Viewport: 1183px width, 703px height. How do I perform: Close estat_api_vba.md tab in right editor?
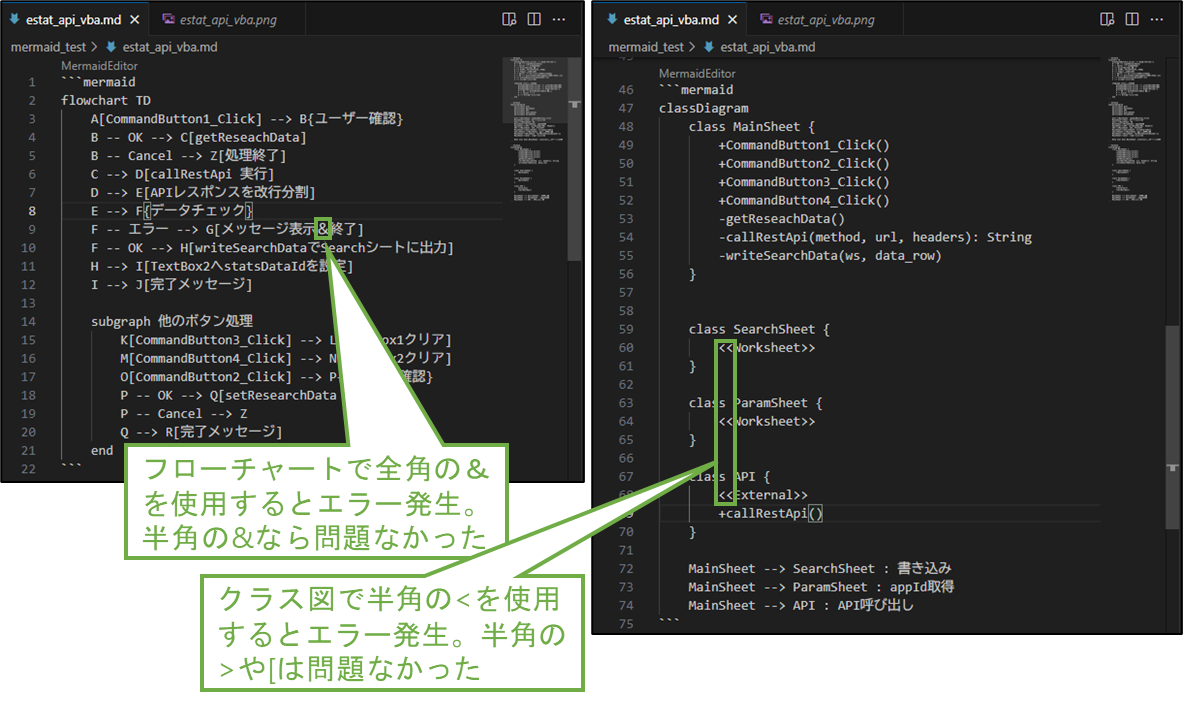(x=733, y=20)
